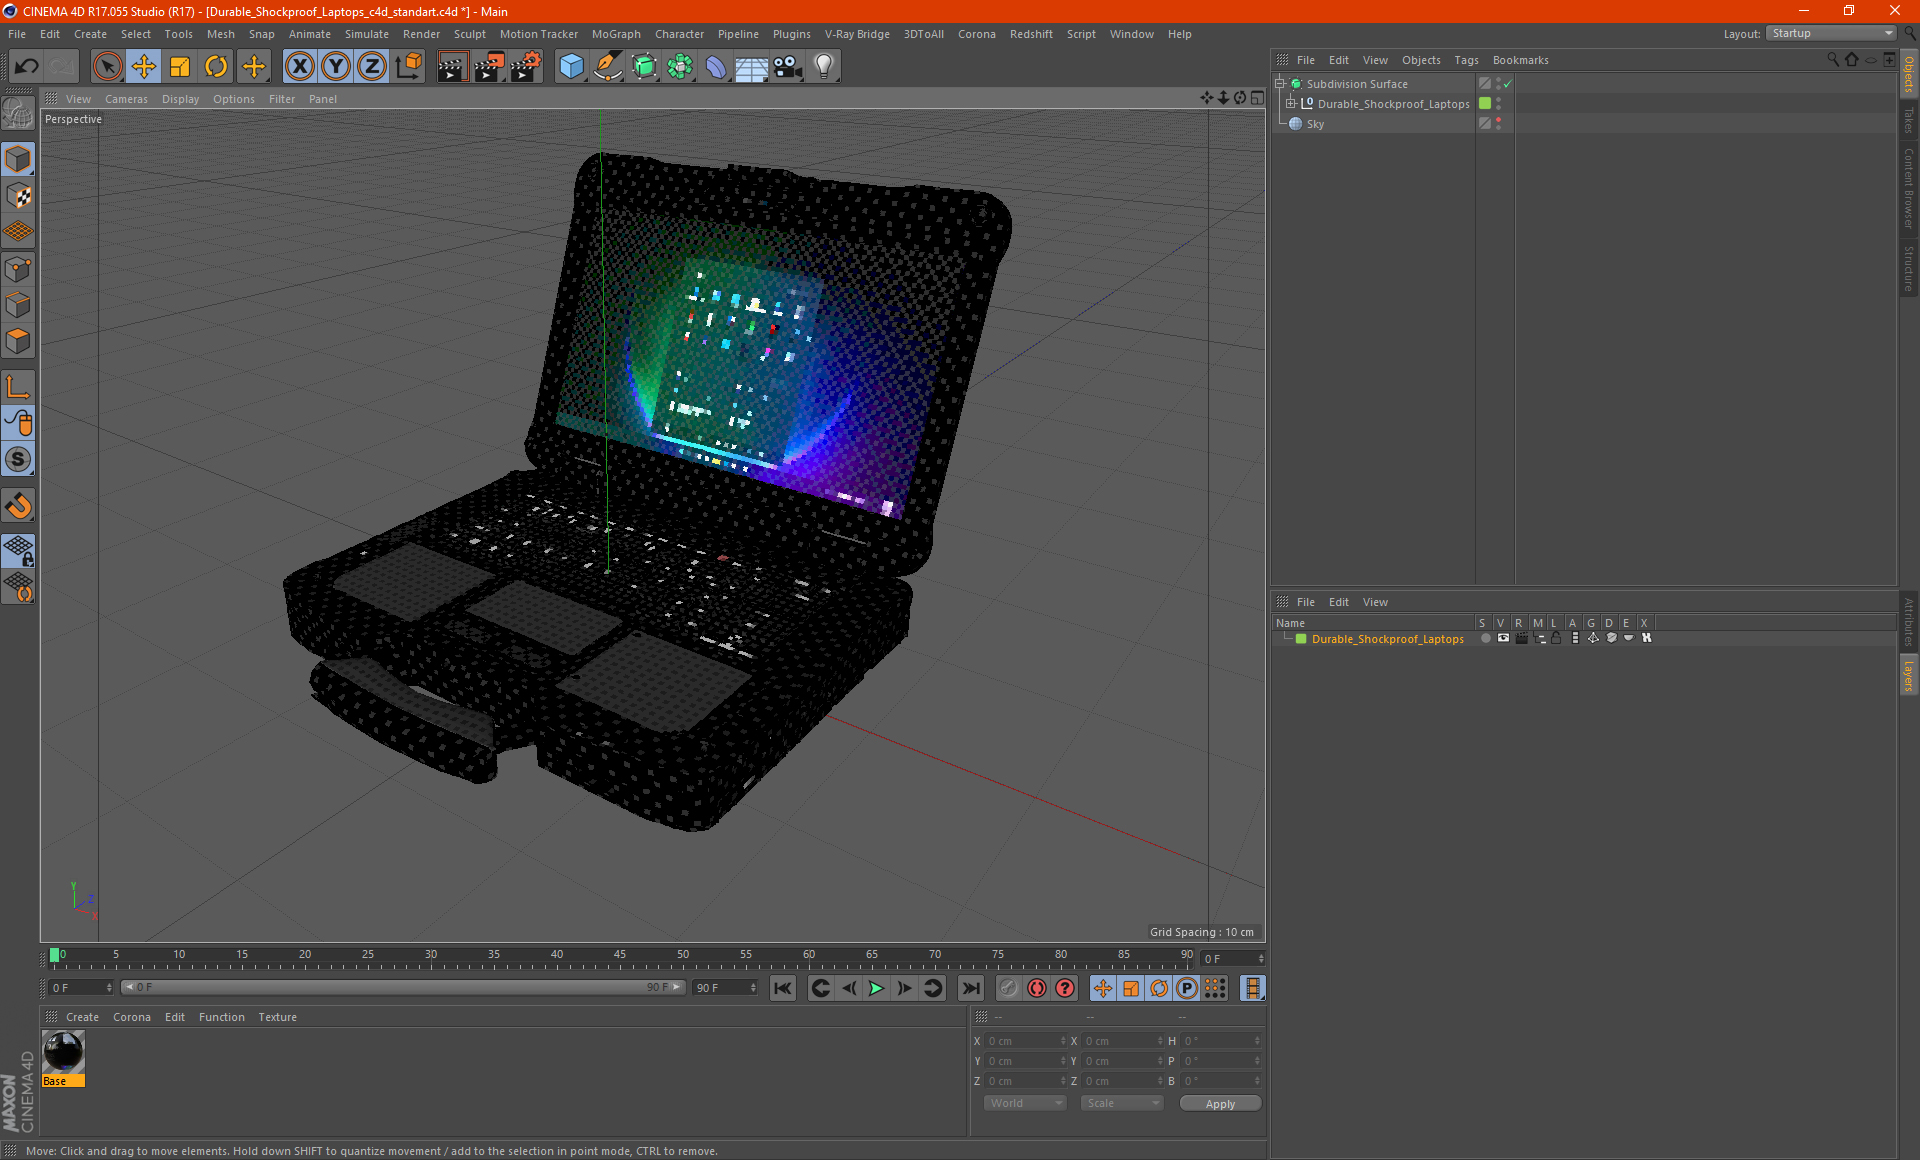Select the Live Selection tool
This screenshot has width=1920, height=1160.
[107, 67]
